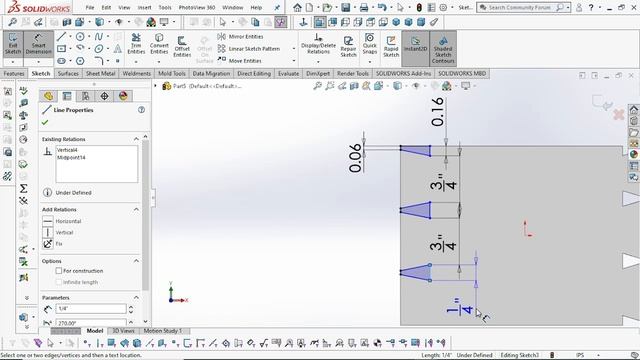Click Convert Entities tool
The image size is (640, 360).
(x=159, y=44)
